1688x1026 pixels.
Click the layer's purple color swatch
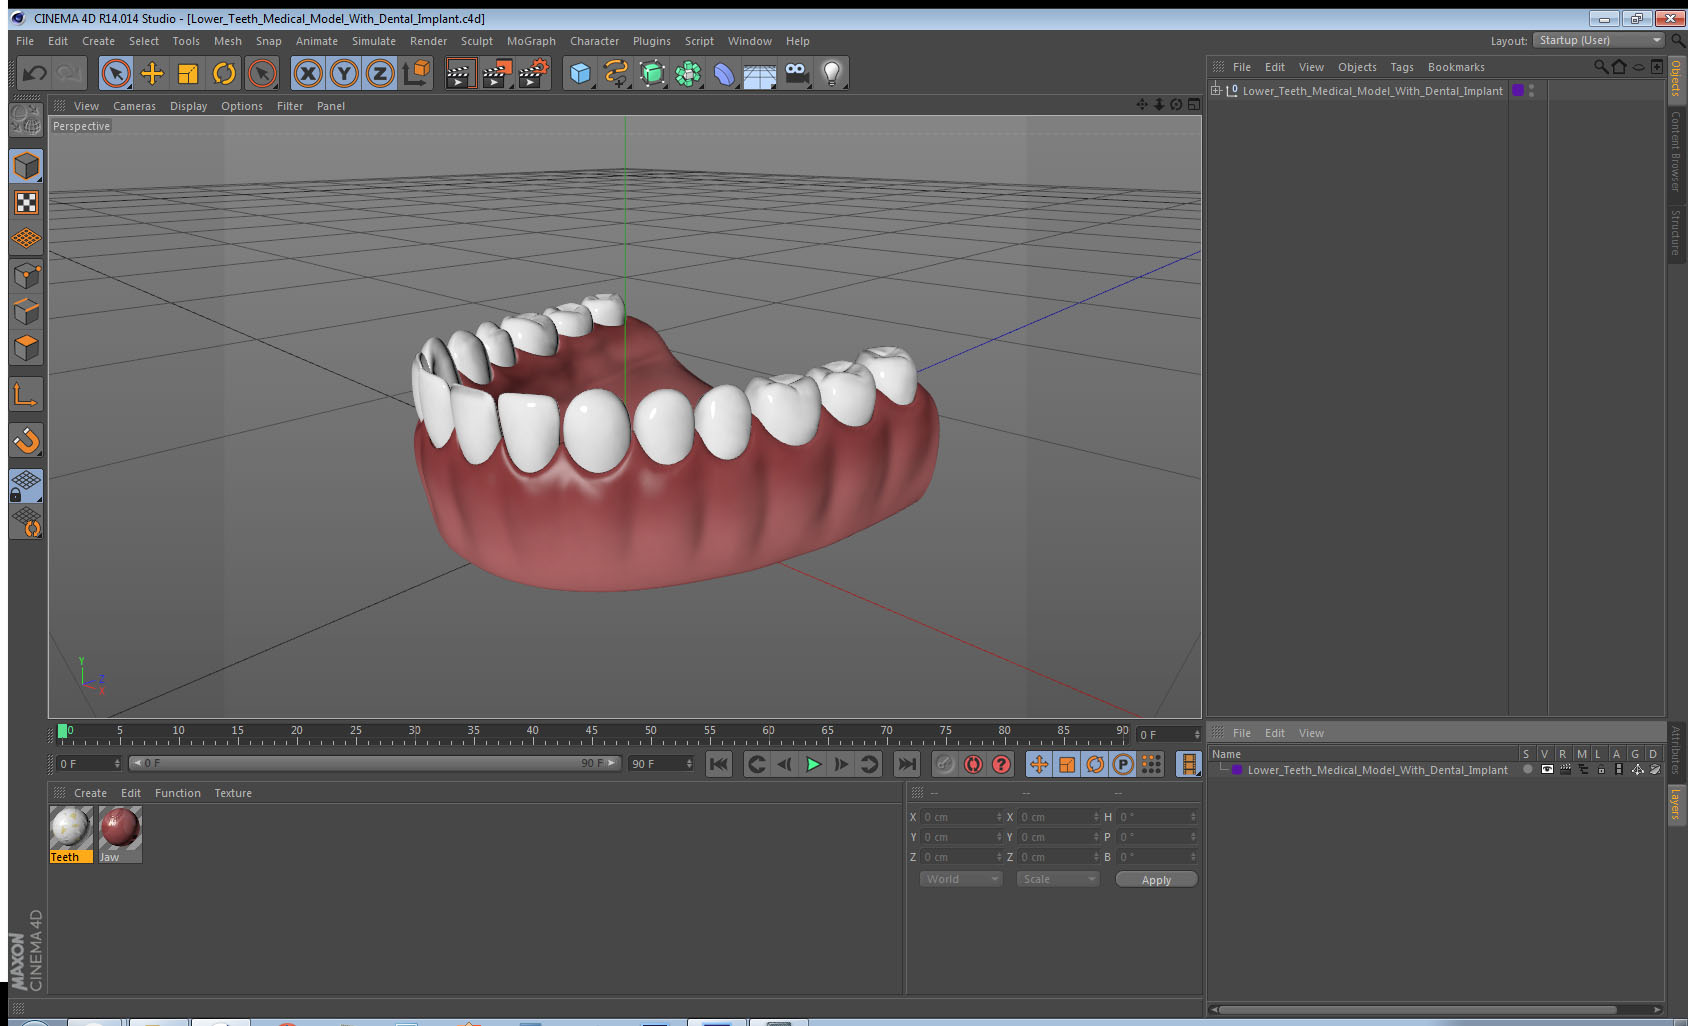(1237, 770)
